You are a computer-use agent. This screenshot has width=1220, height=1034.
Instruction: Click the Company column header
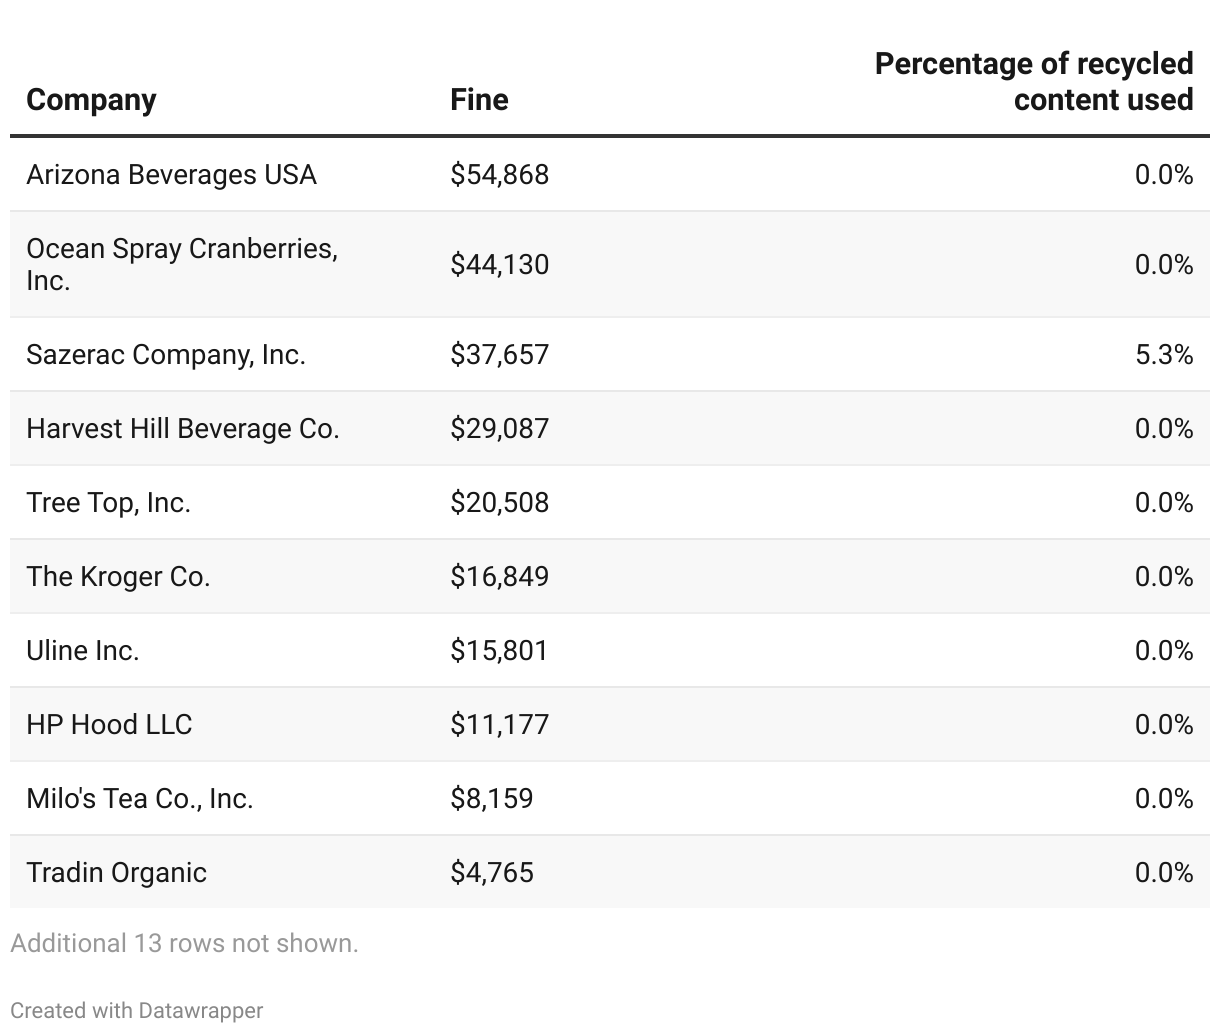click(x=91, y=100)
